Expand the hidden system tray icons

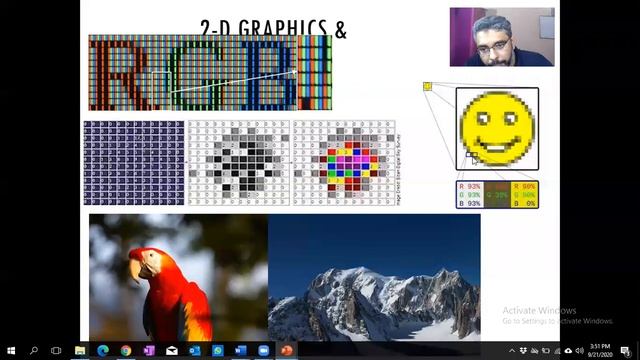(x=512, y=351)
